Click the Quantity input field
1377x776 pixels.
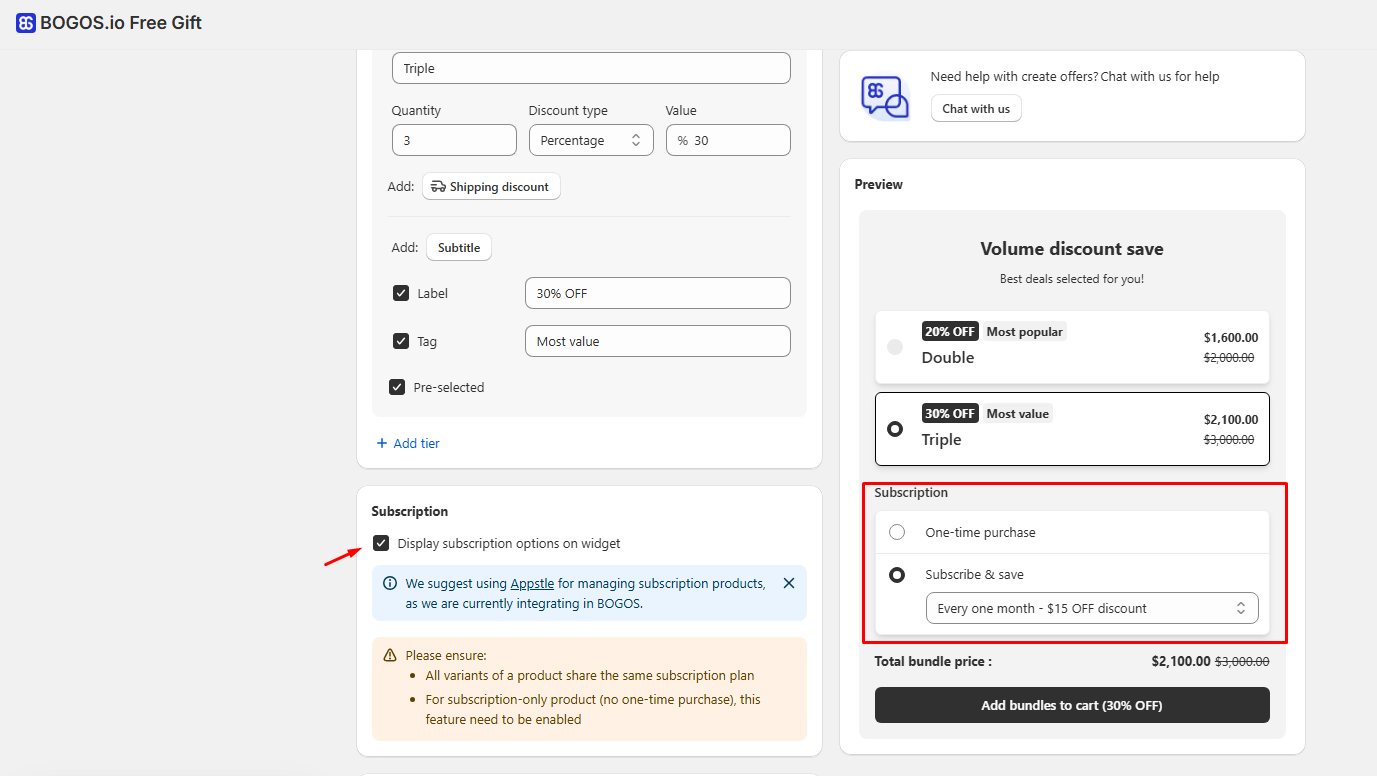454,141
